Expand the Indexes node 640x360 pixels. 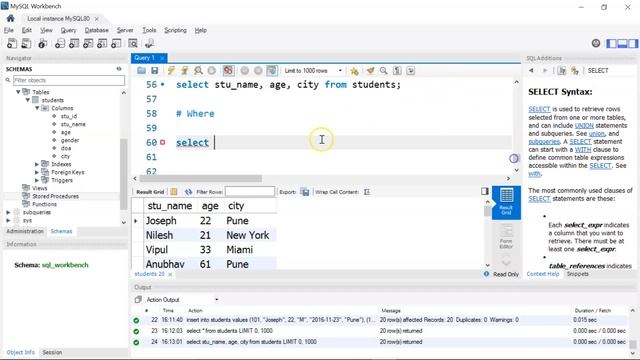[37, 164]
